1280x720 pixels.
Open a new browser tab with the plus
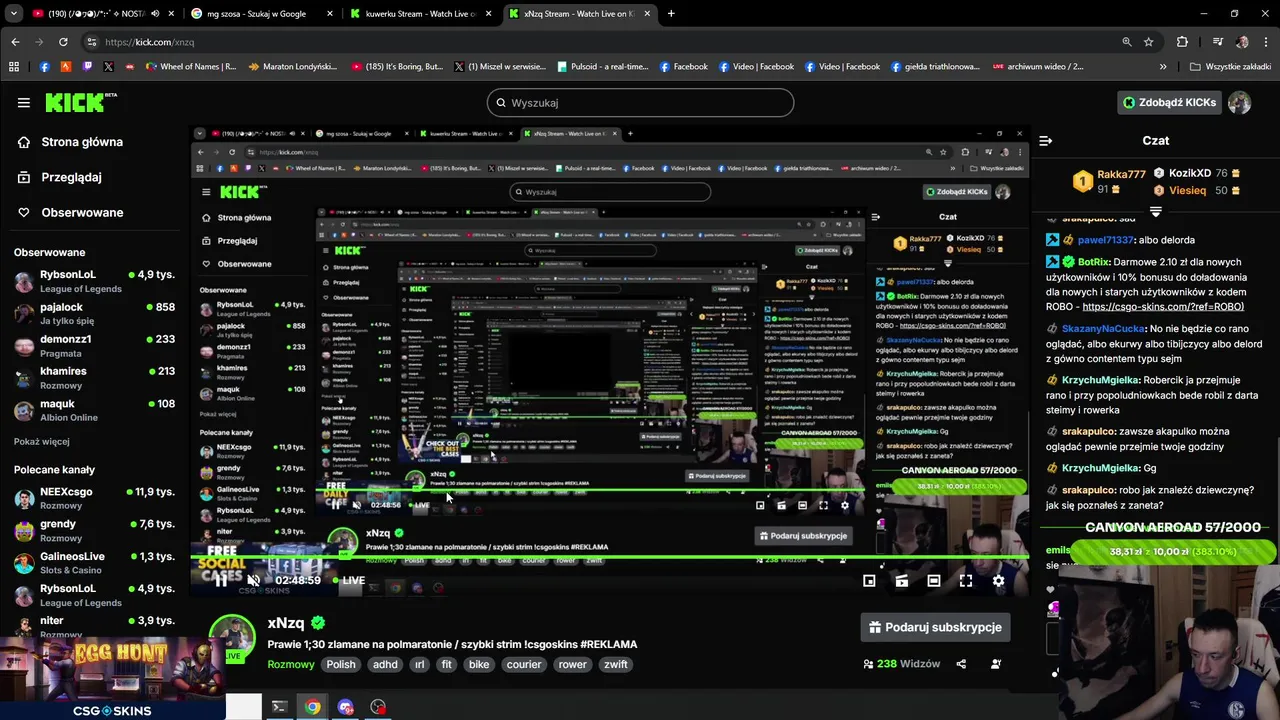click(671, 14)
